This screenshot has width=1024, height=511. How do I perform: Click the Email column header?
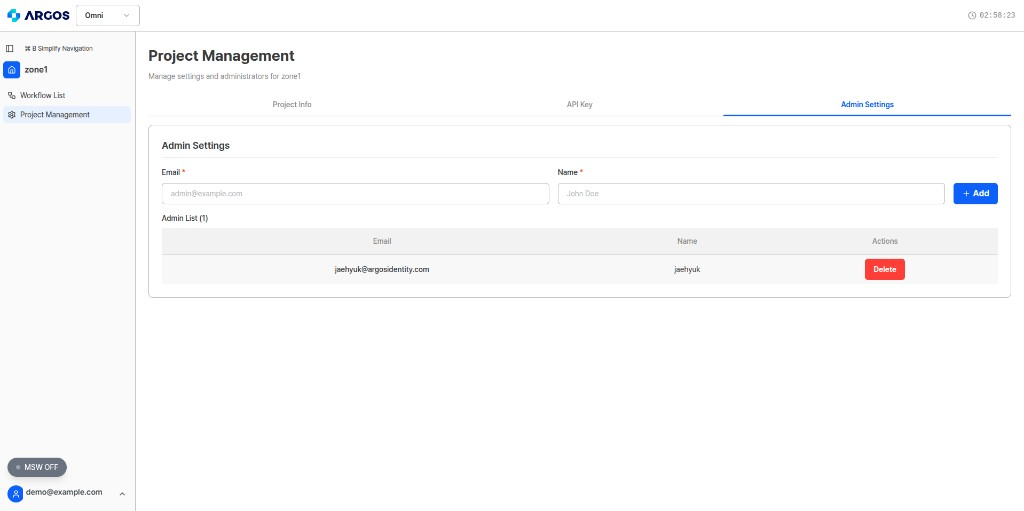pyautogui.click(x=382, y=241)
